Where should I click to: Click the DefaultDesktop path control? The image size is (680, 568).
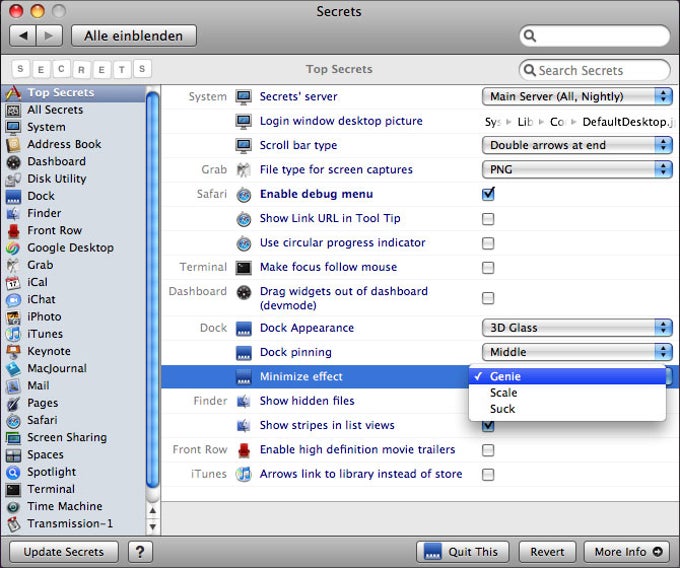tap(579, 122)
